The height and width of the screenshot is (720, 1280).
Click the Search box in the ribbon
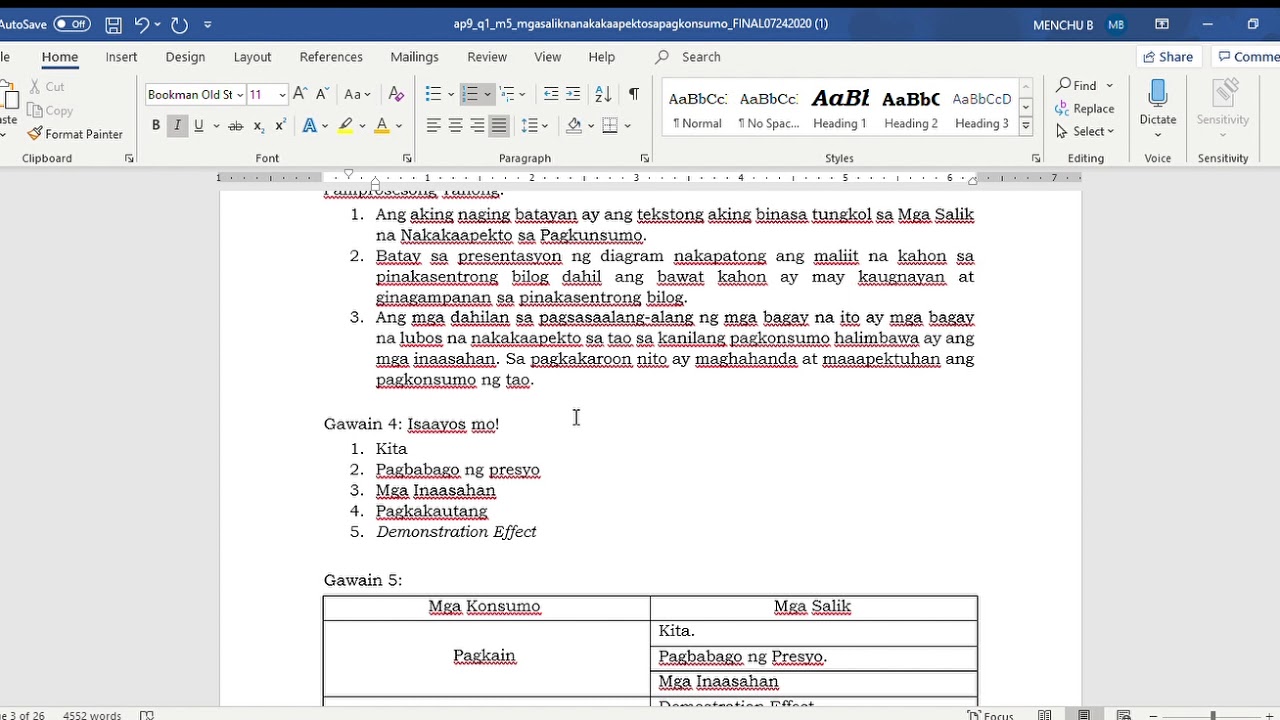coord(700,57)
